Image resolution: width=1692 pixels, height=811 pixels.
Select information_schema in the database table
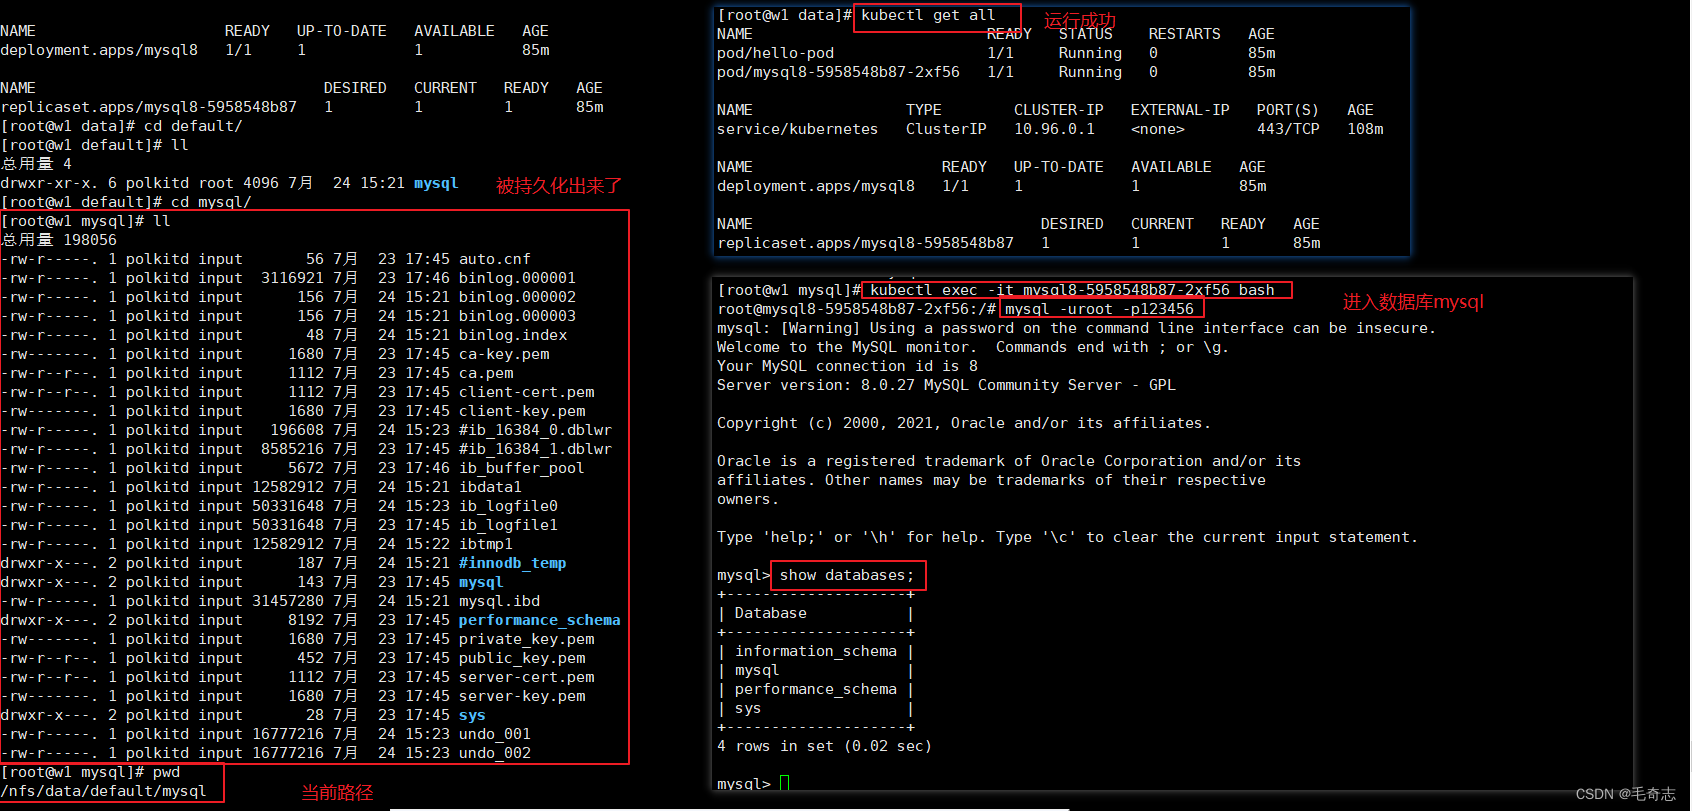pyautogui.click(x=816, y=651)
